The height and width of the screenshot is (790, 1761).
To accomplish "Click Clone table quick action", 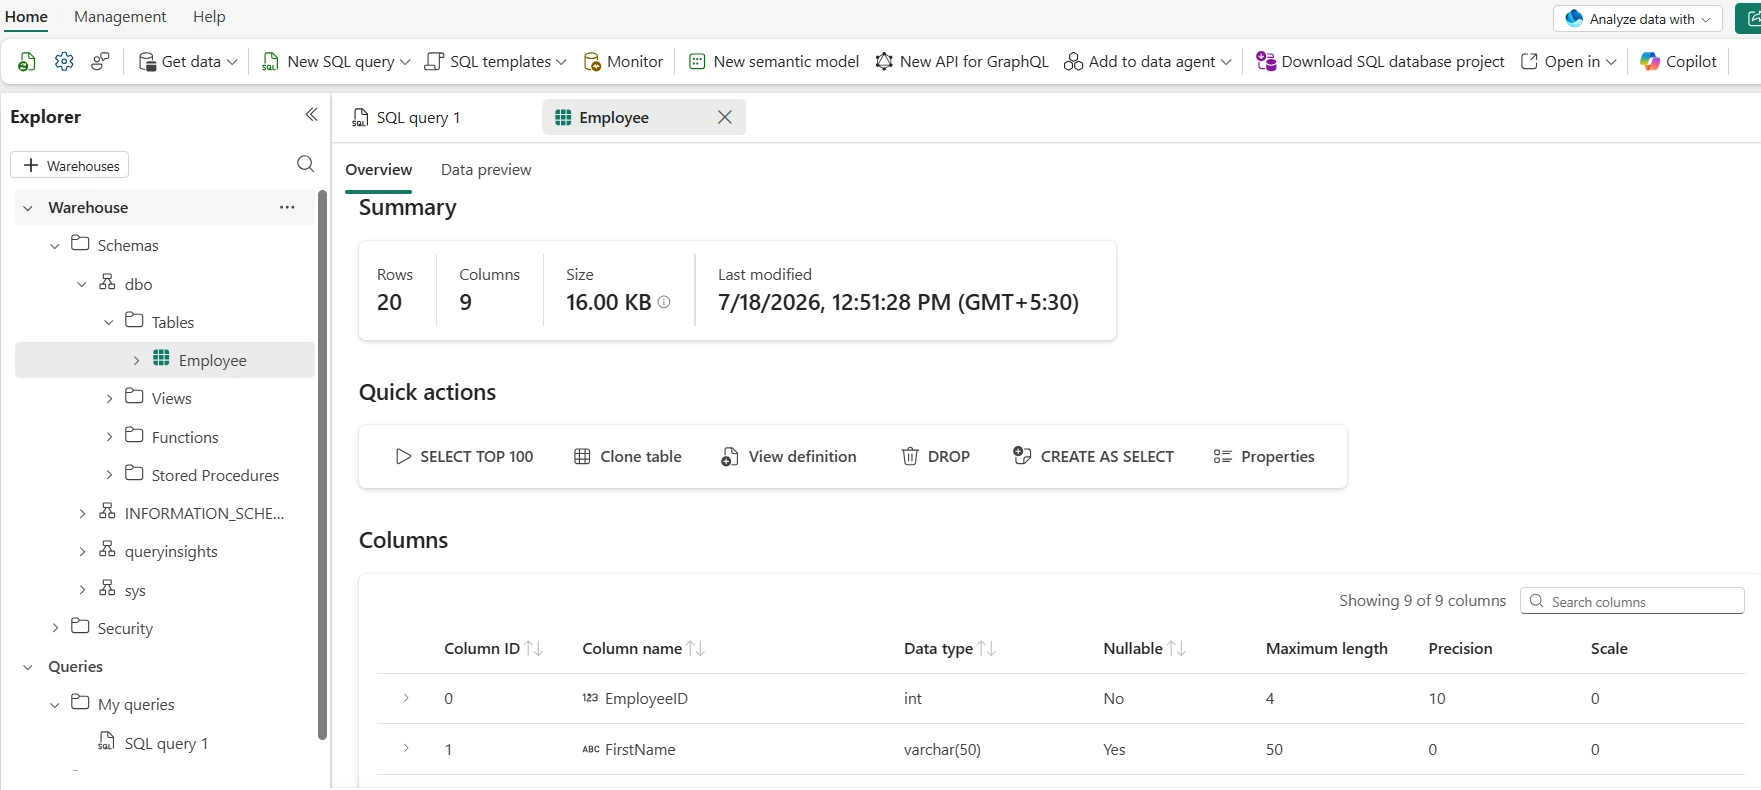I will coord(627,456).
